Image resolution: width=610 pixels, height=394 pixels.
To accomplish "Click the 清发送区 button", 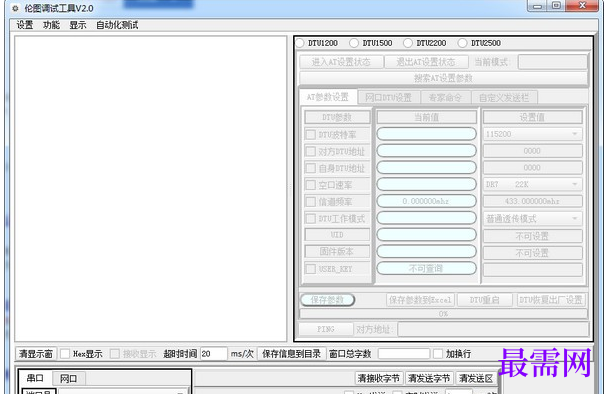I will [476, 378].
